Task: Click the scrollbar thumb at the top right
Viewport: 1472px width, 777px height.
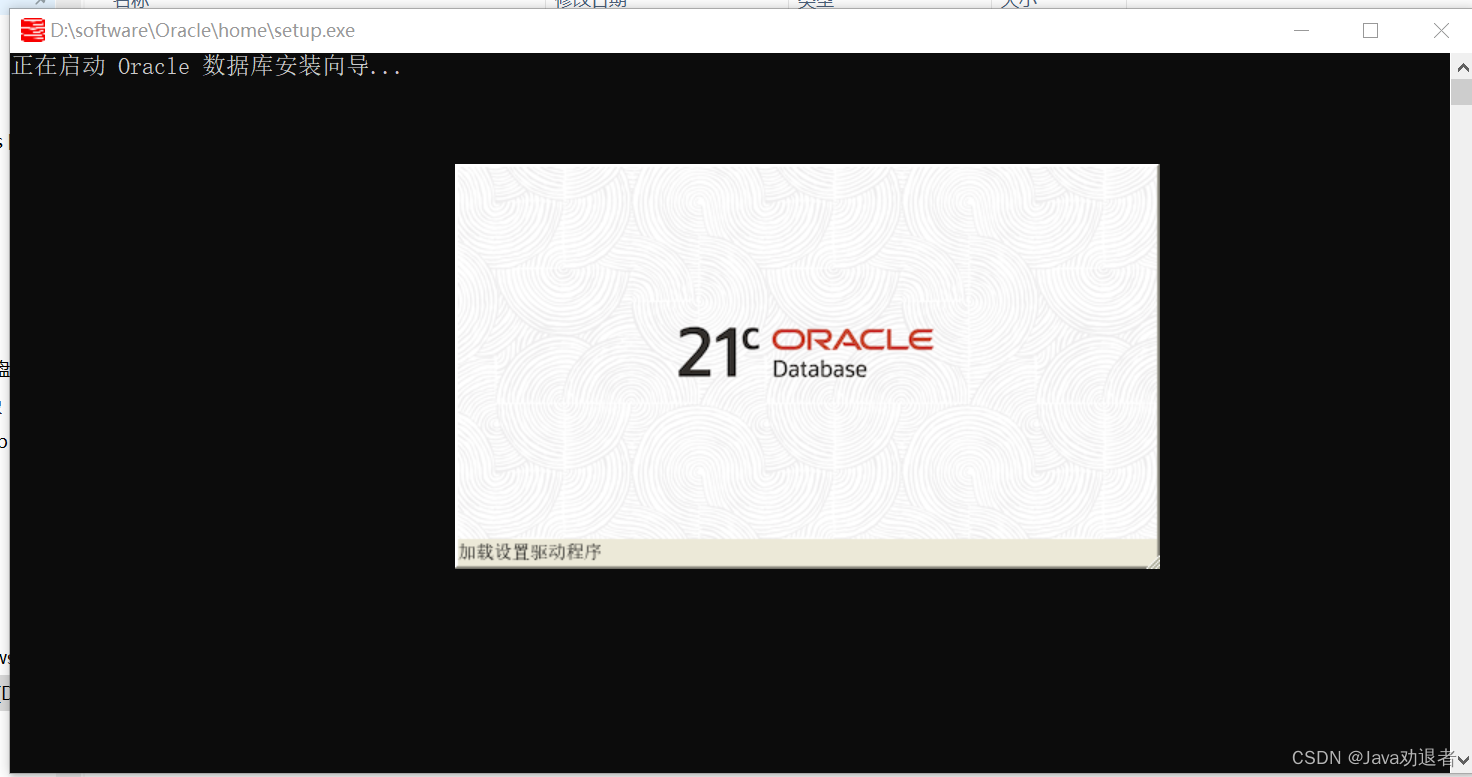Action: (x=1461, y=90)
